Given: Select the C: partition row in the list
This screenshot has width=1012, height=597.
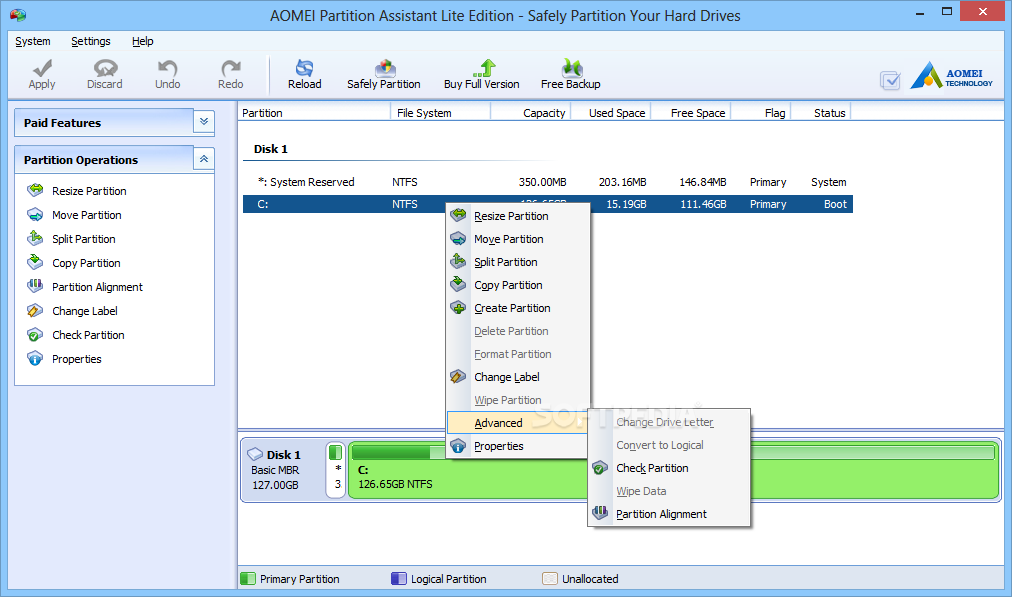Looking at the screenshot, I should click(548, 204).
